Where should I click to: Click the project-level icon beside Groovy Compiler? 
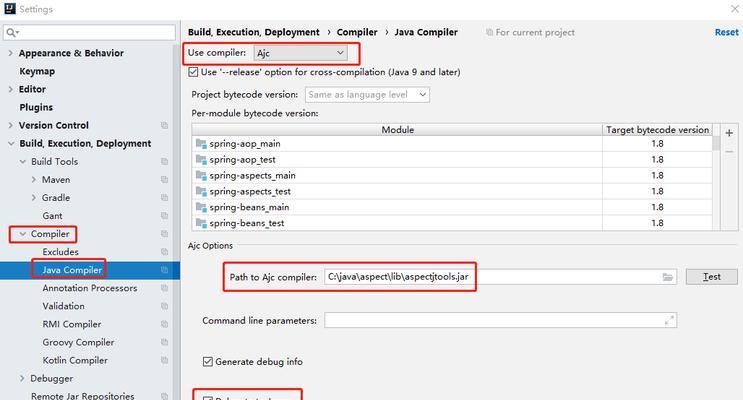click(164, 342)
